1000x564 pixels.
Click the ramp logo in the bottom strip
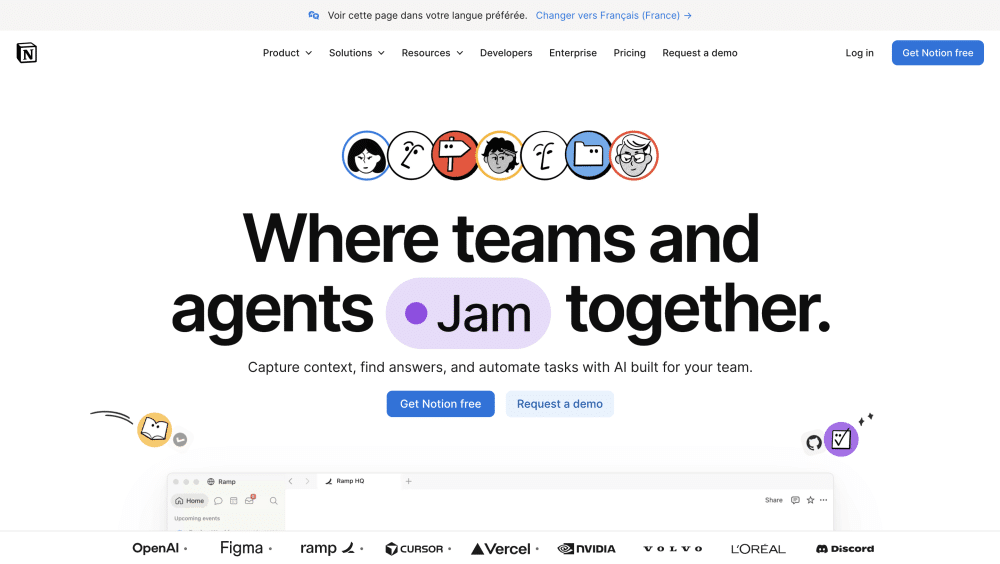pyautogui.click(x=327, y=548)
